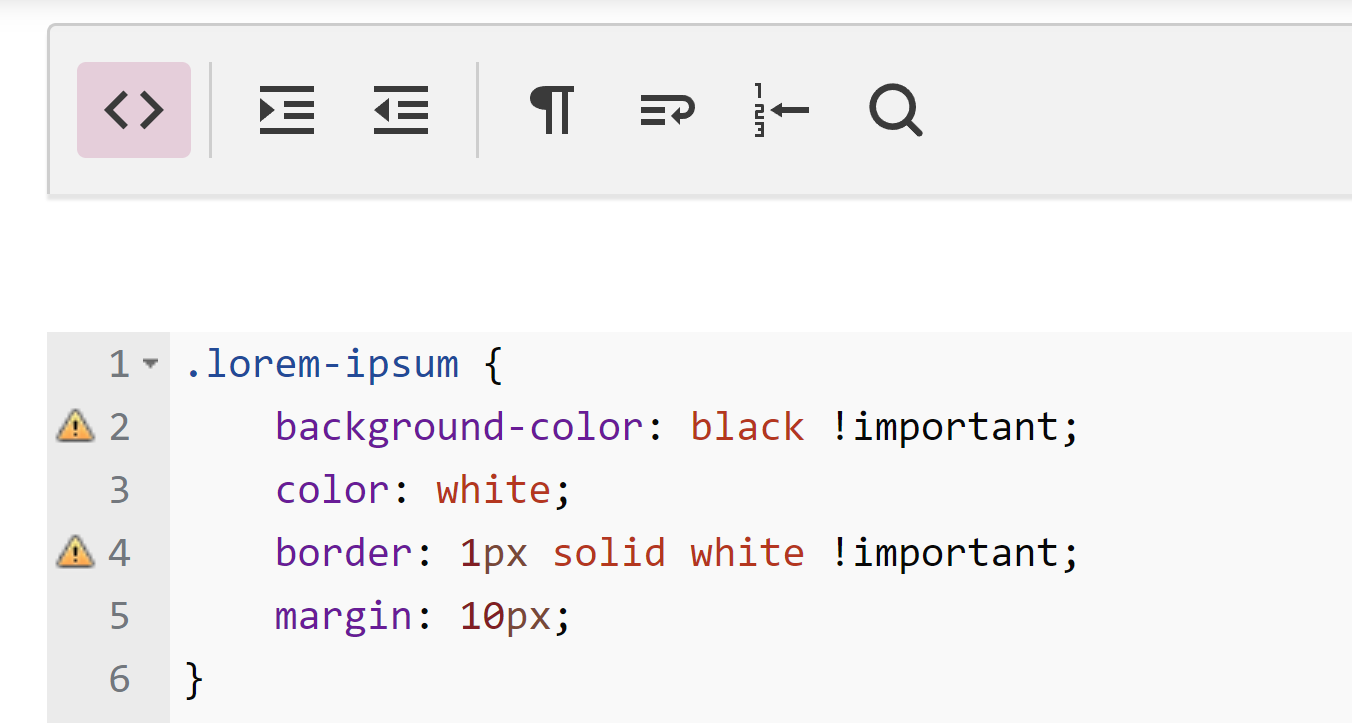1352x723 pixels.
Task: Click the black color value
Action: point(747,427)
